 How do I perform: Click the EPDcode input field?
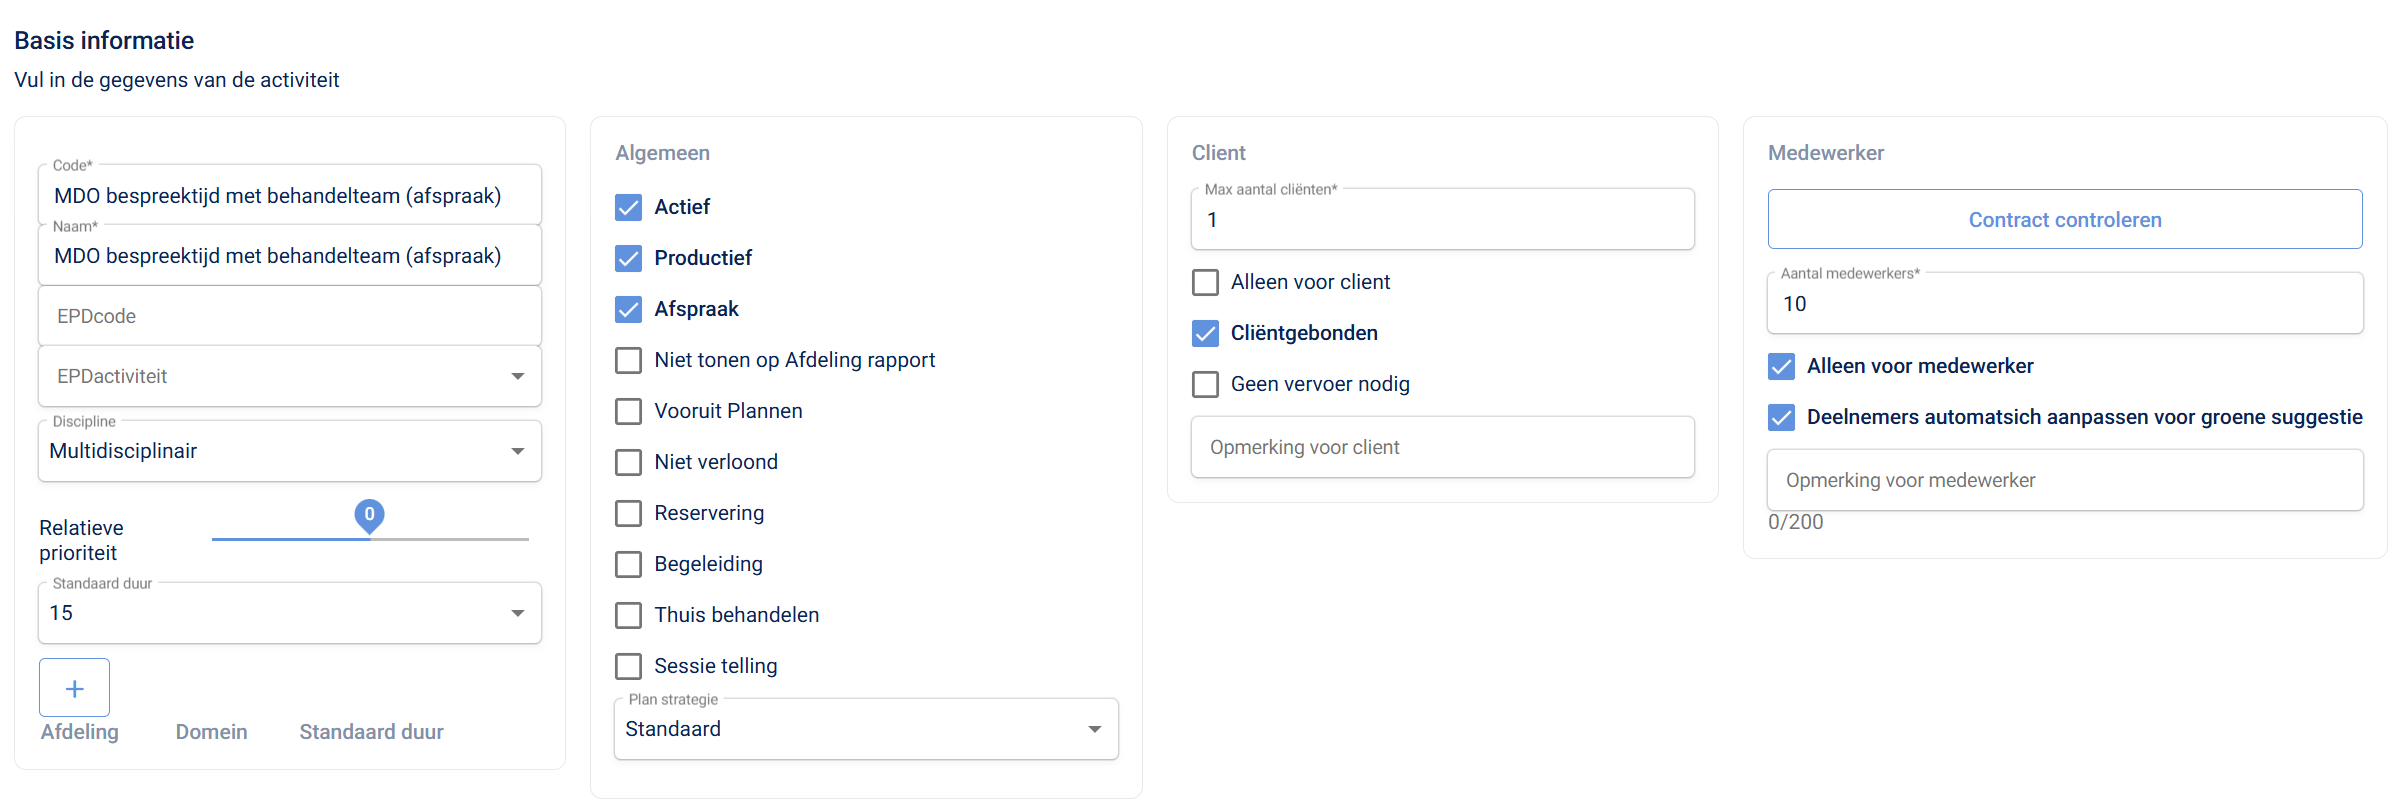click(x=290, y=316)
